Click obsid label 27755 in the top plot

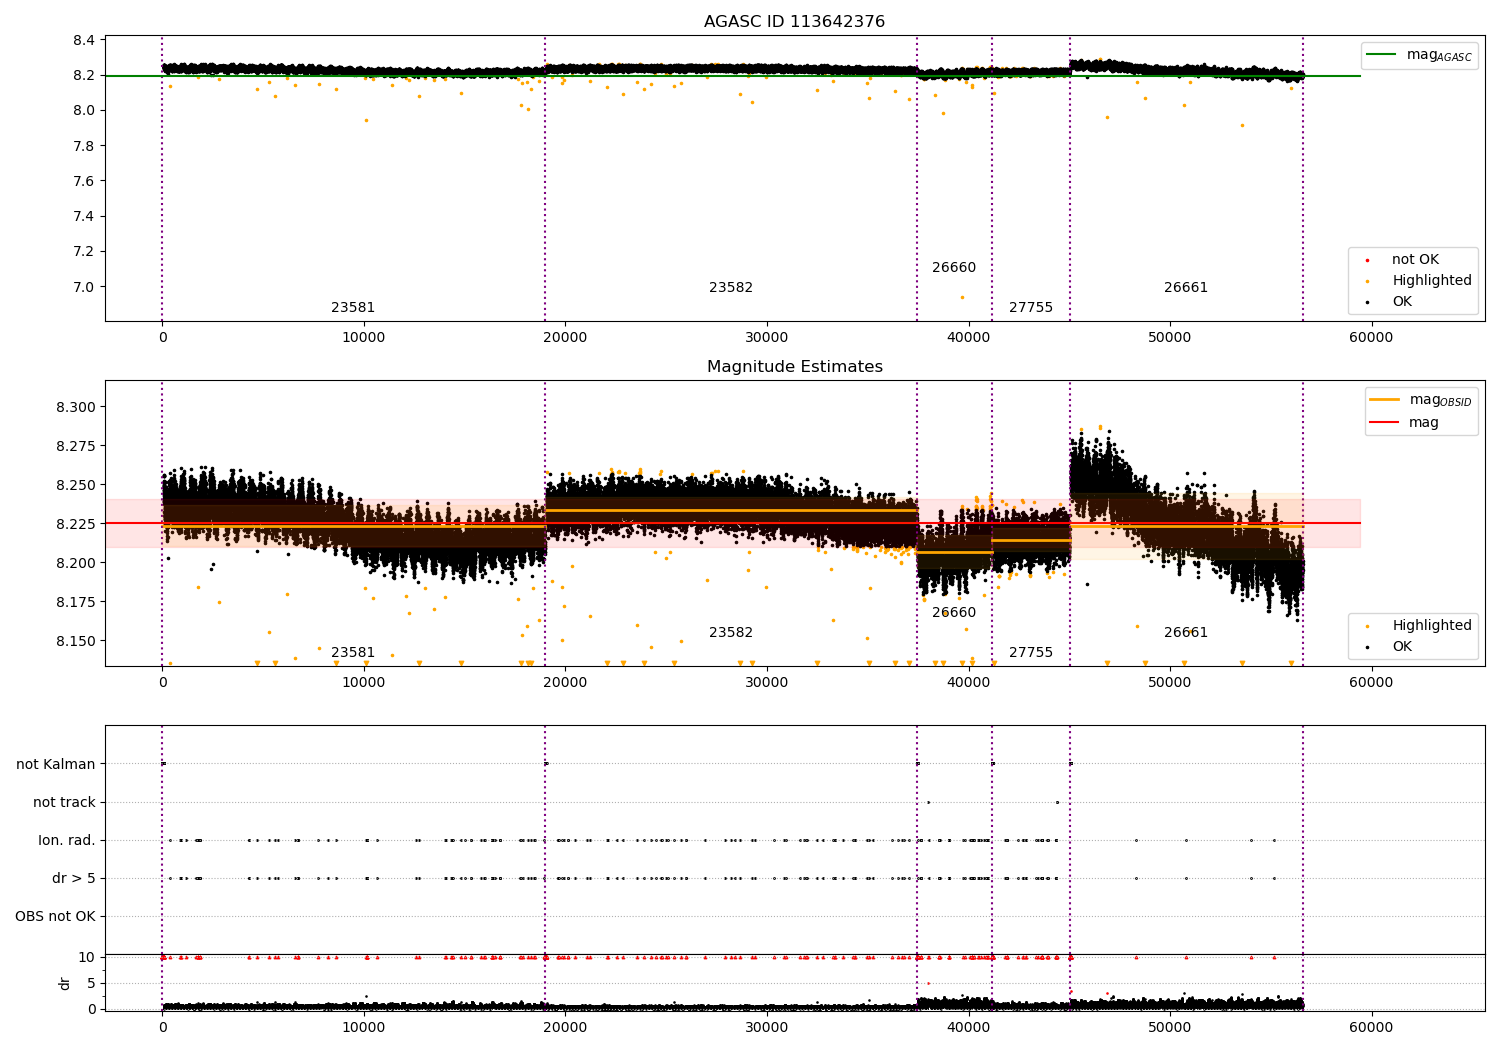tap(1031, 308)
